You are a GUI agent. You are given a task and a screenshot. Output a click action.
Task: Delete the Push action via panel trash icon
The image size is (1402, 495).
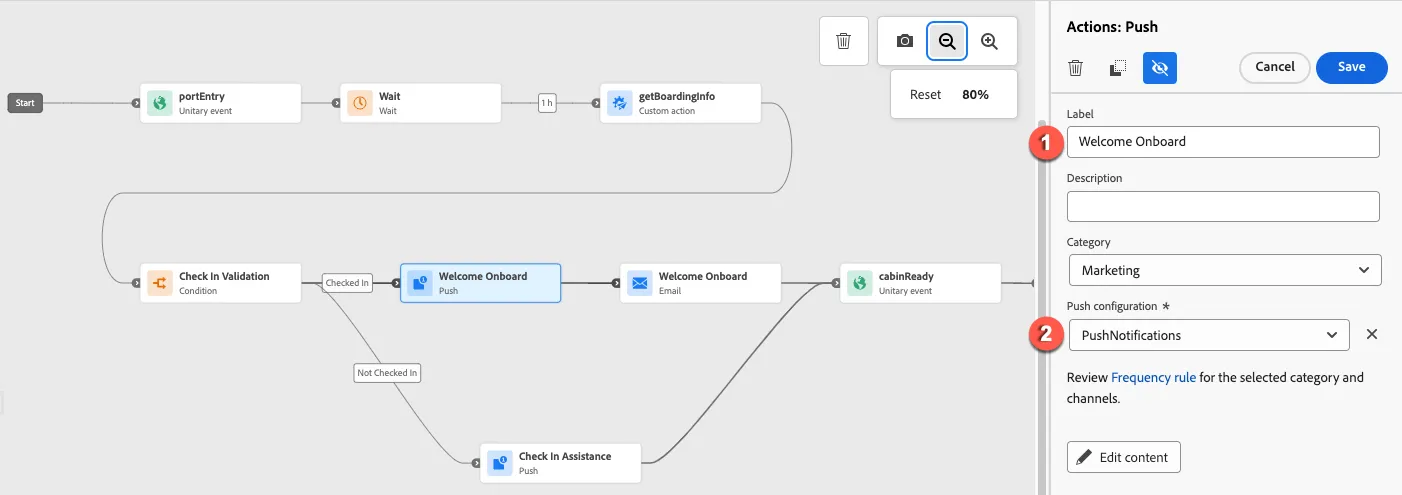[1076, 68]
